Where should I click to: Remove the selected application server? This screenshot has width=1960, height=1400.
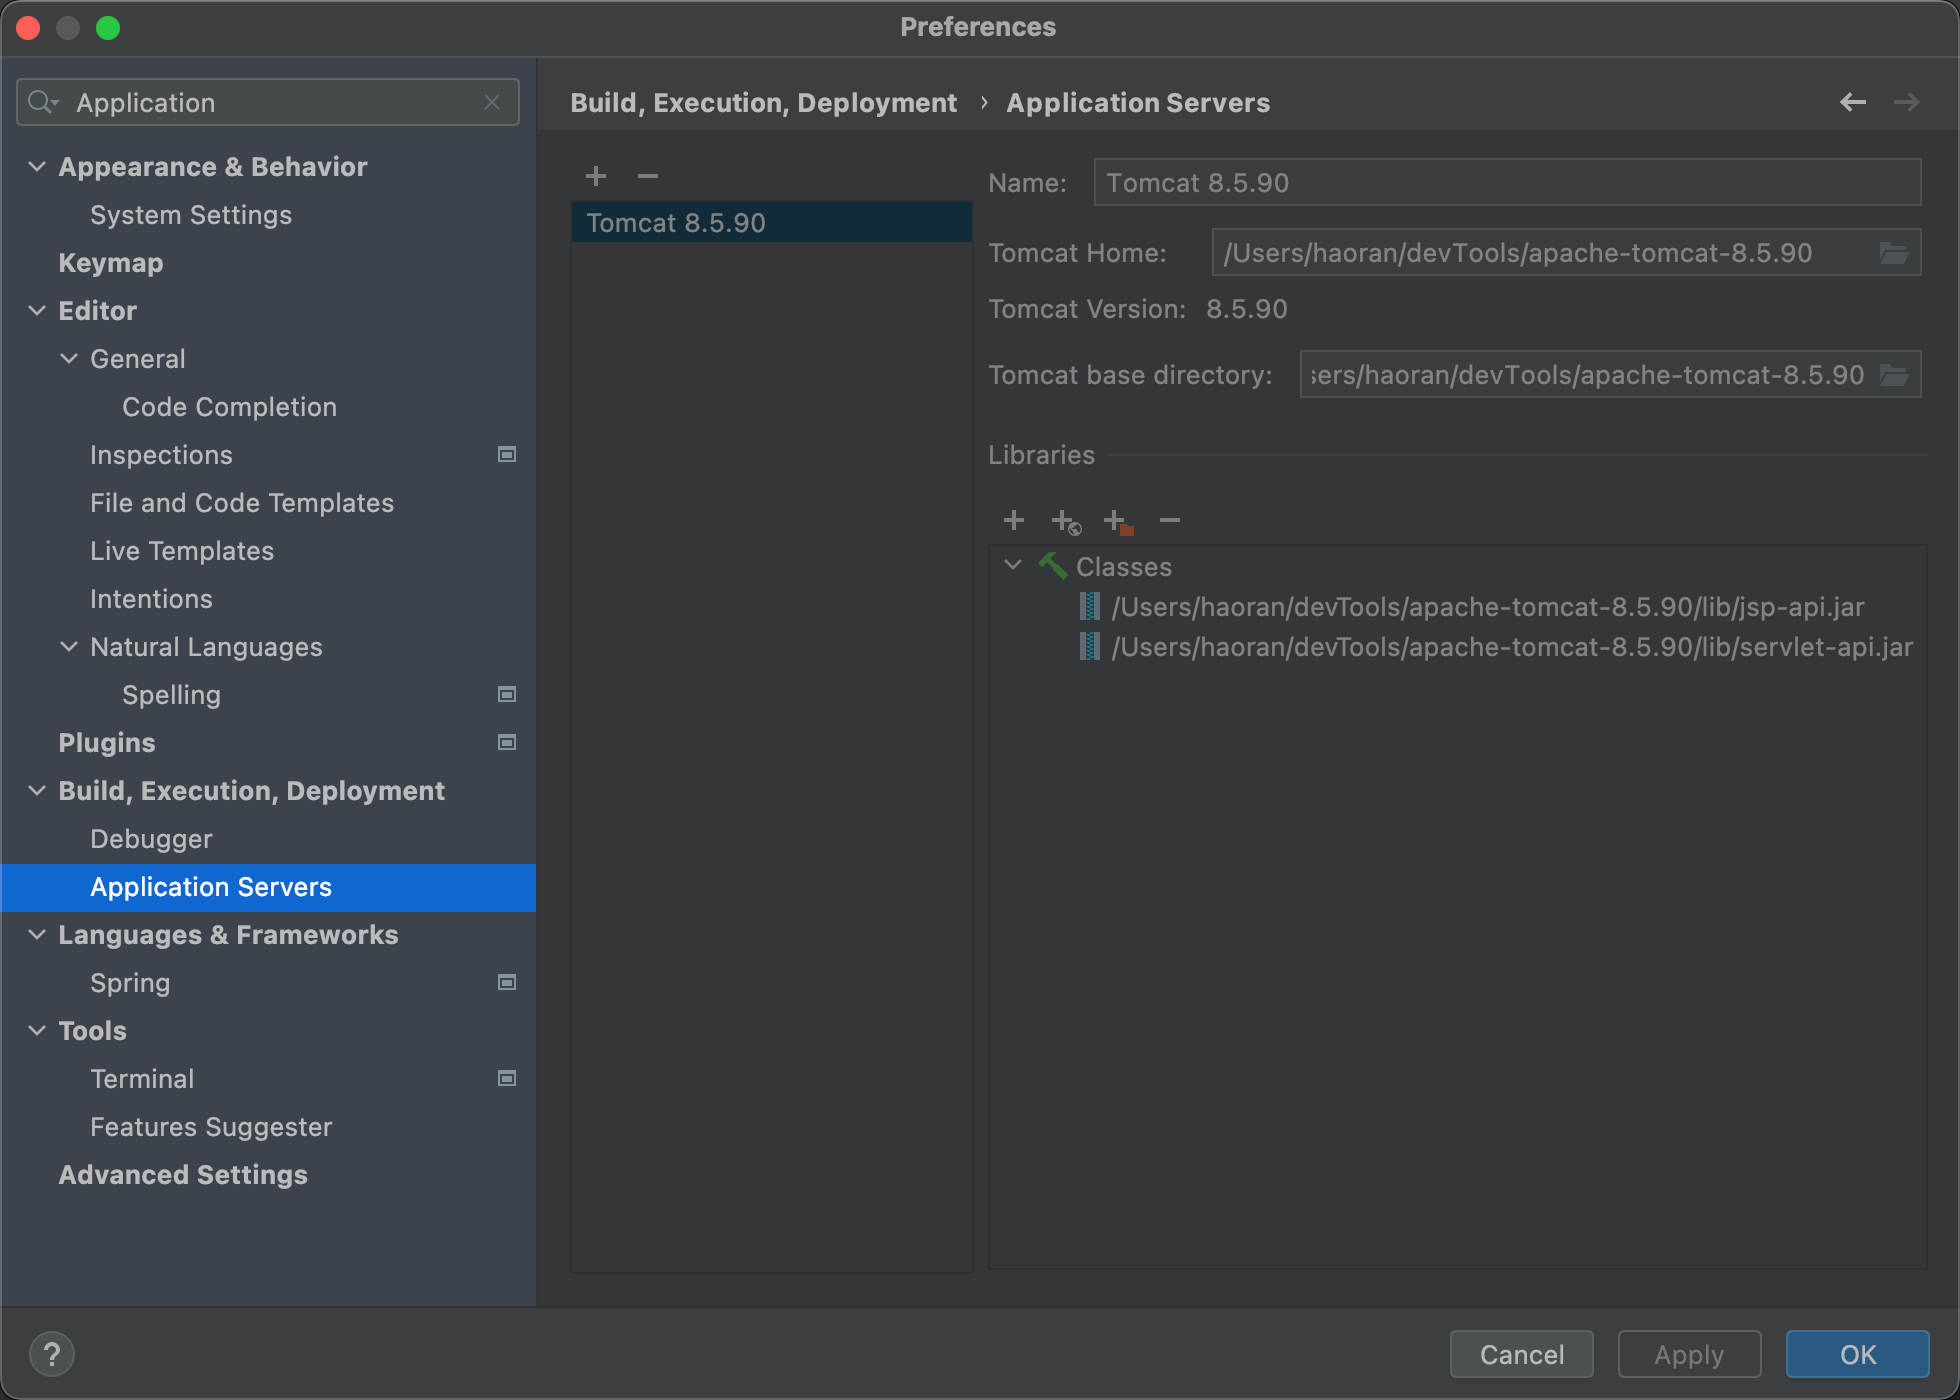pyautogui.click(x=648, y=176)
